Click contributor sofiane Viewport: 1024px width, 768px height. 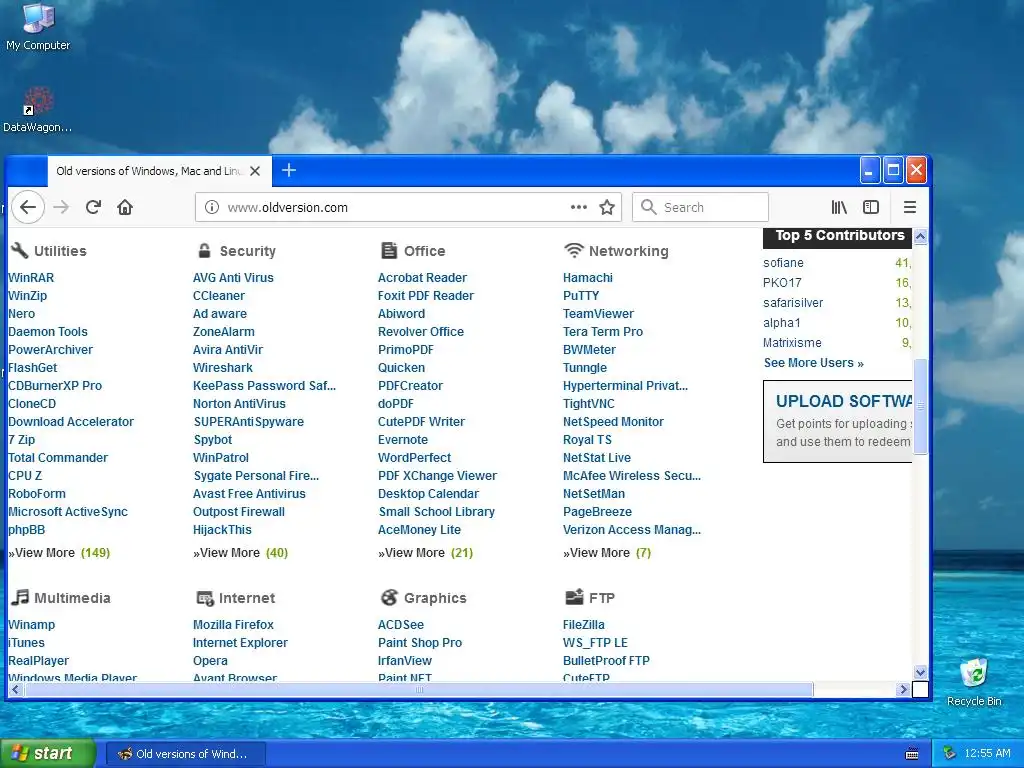[783, 263]
